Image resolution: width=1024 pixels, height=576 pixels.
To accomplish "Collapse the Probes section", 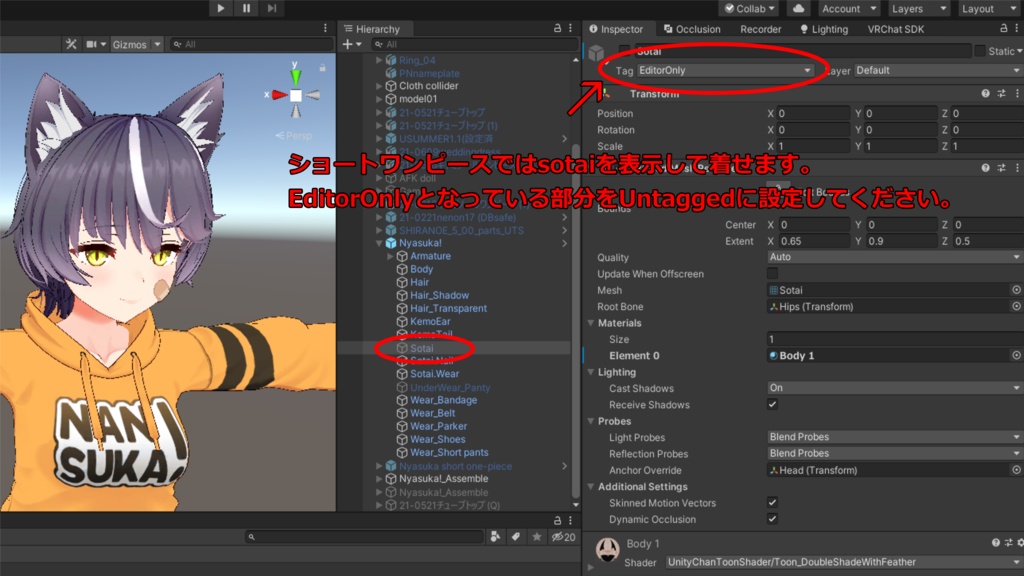I will [x=591, y=421].
